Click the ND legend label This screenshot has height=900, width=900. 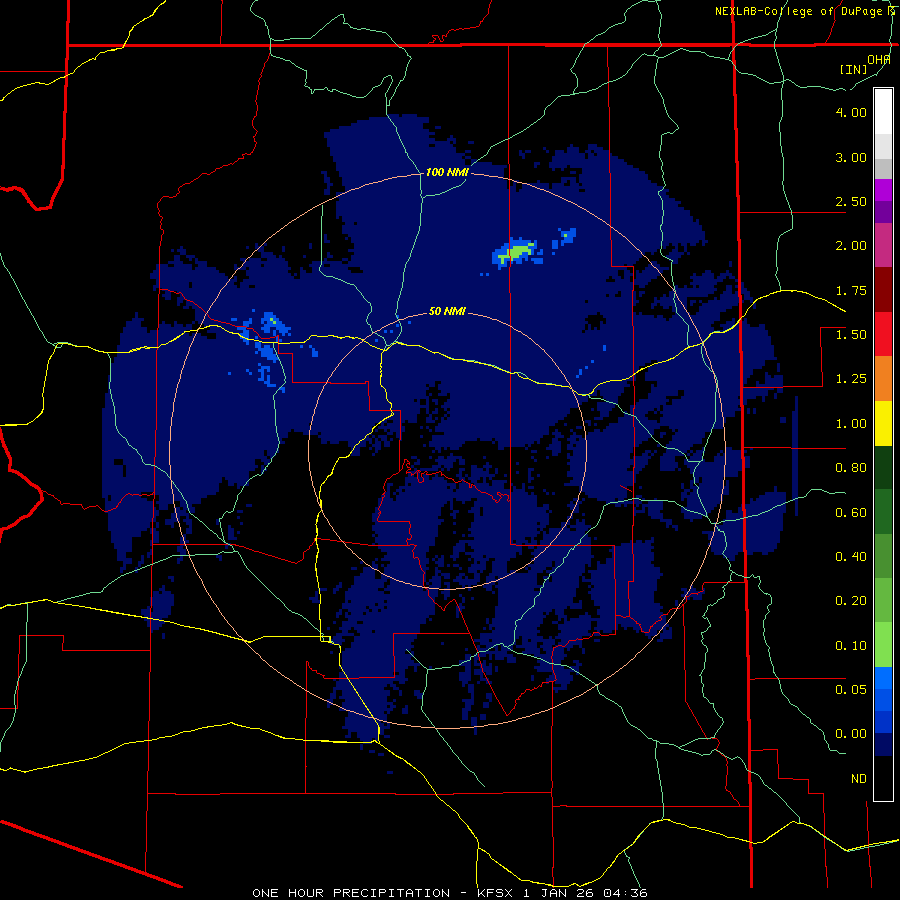[x=859, y=779]
